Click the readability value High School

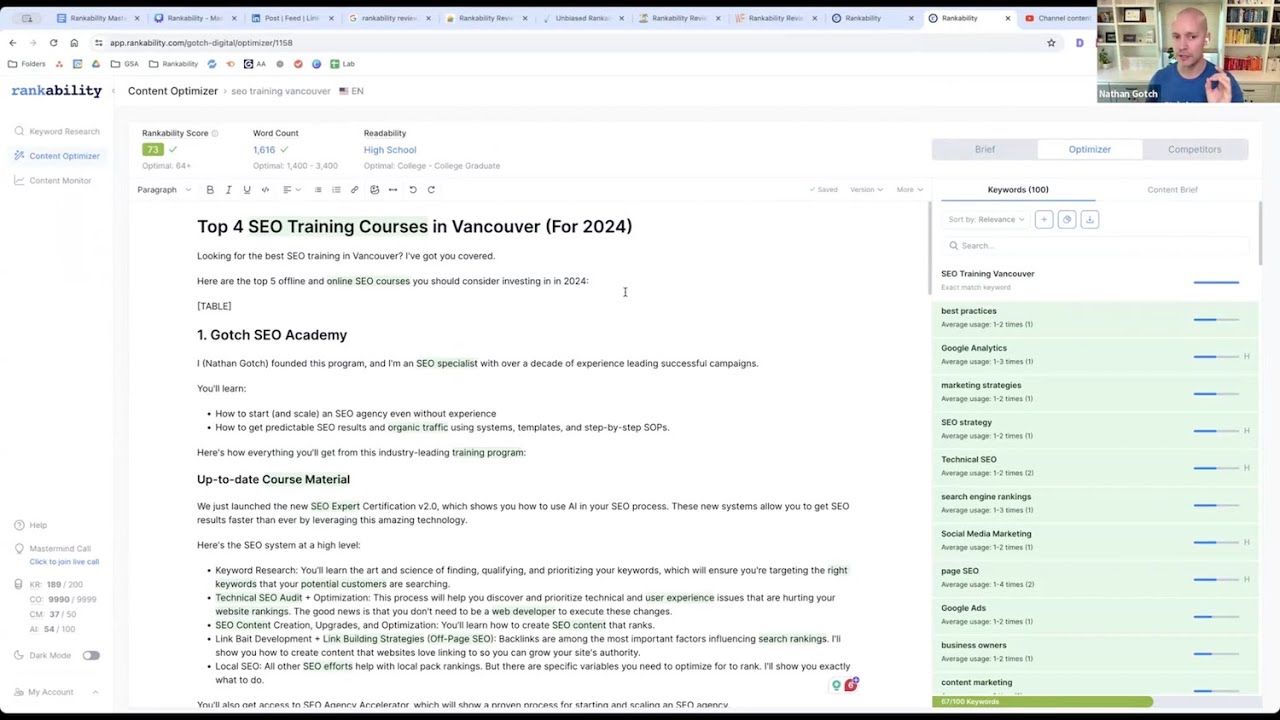point(390,150)
